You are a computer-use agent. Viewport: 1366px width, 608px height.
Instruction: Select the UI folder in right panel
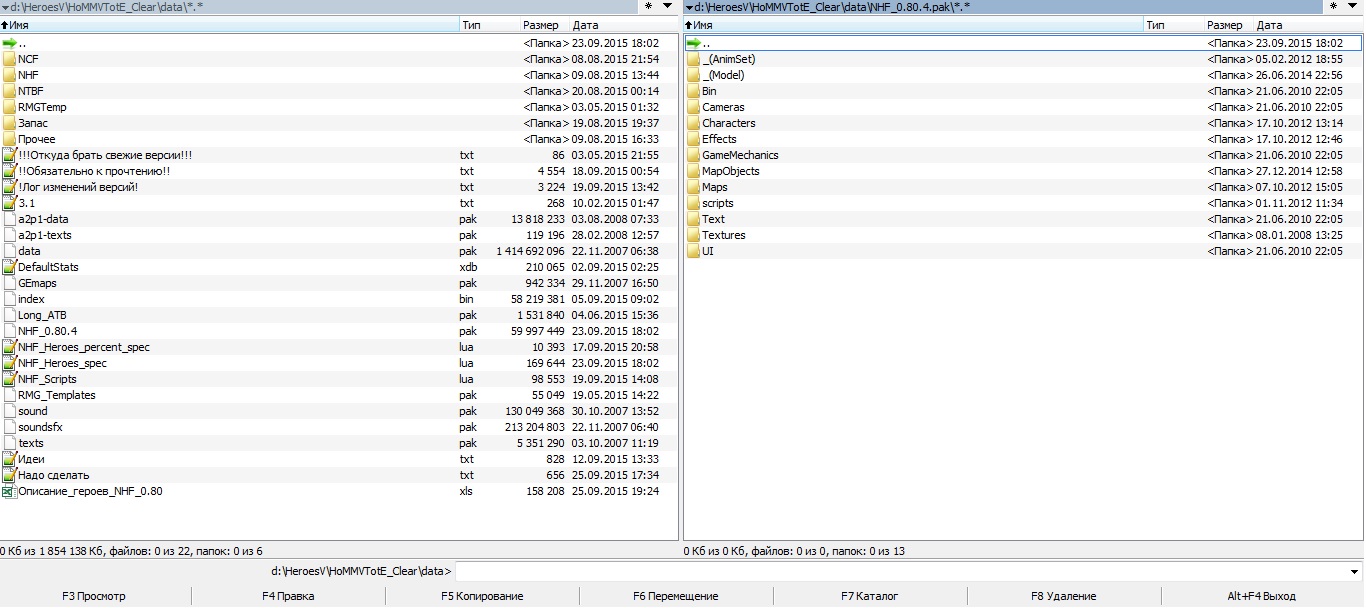[1024, 251]
